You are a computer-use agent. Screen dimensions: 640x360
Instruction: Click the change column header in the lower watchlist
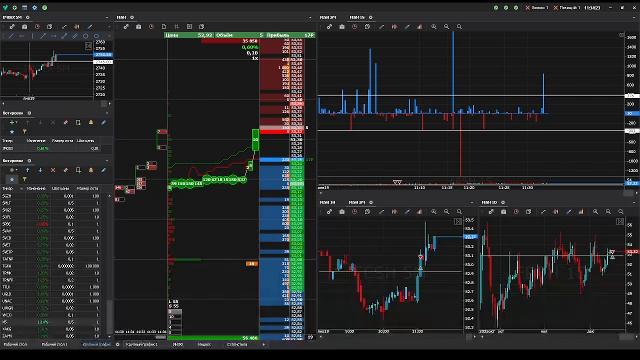tap(36, 189)
